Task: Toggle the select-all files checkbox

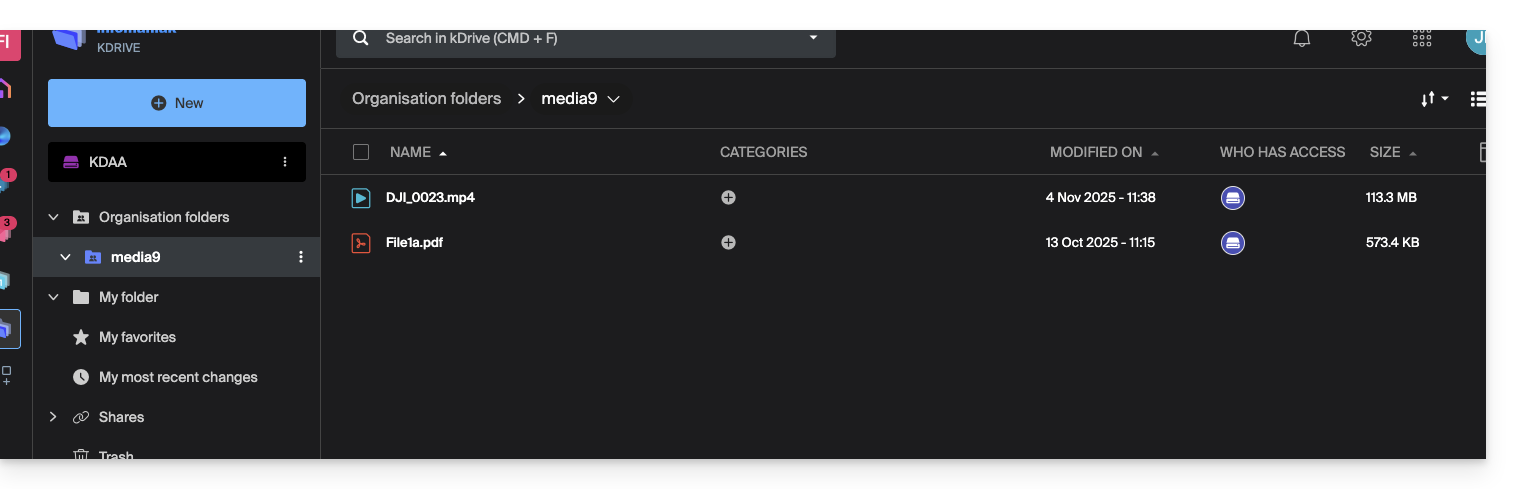Action: [361, 152]
